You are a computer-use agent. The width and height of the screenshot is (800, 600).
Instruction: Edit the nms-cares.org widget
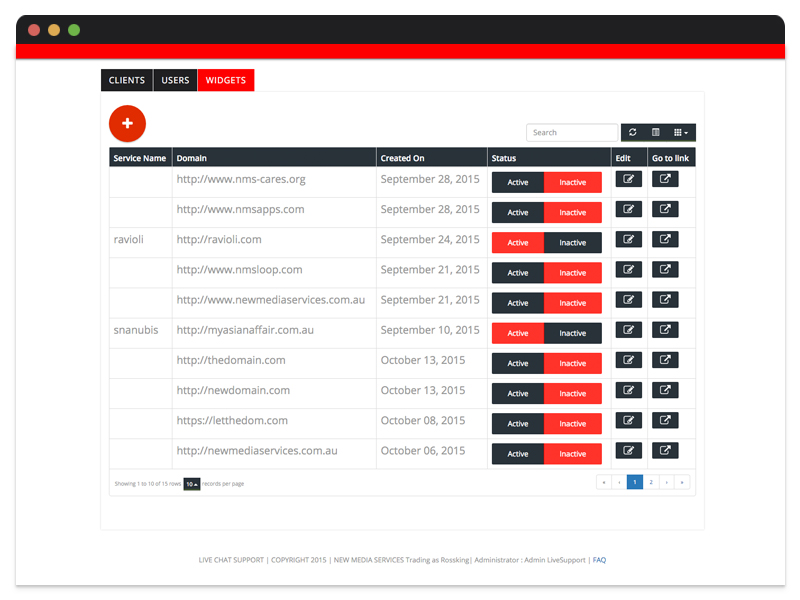(628, 180)
